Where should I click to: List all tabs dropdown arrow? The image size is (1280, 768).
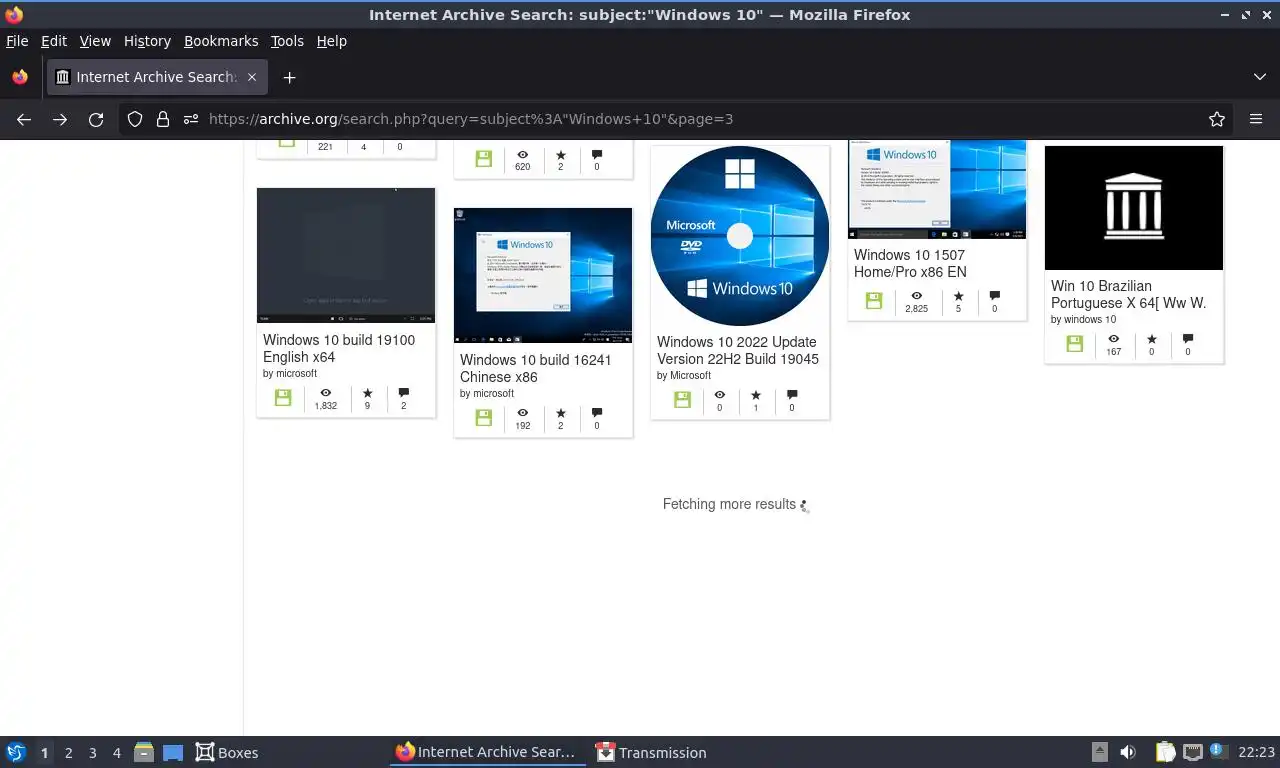[x=1260, y=77]
